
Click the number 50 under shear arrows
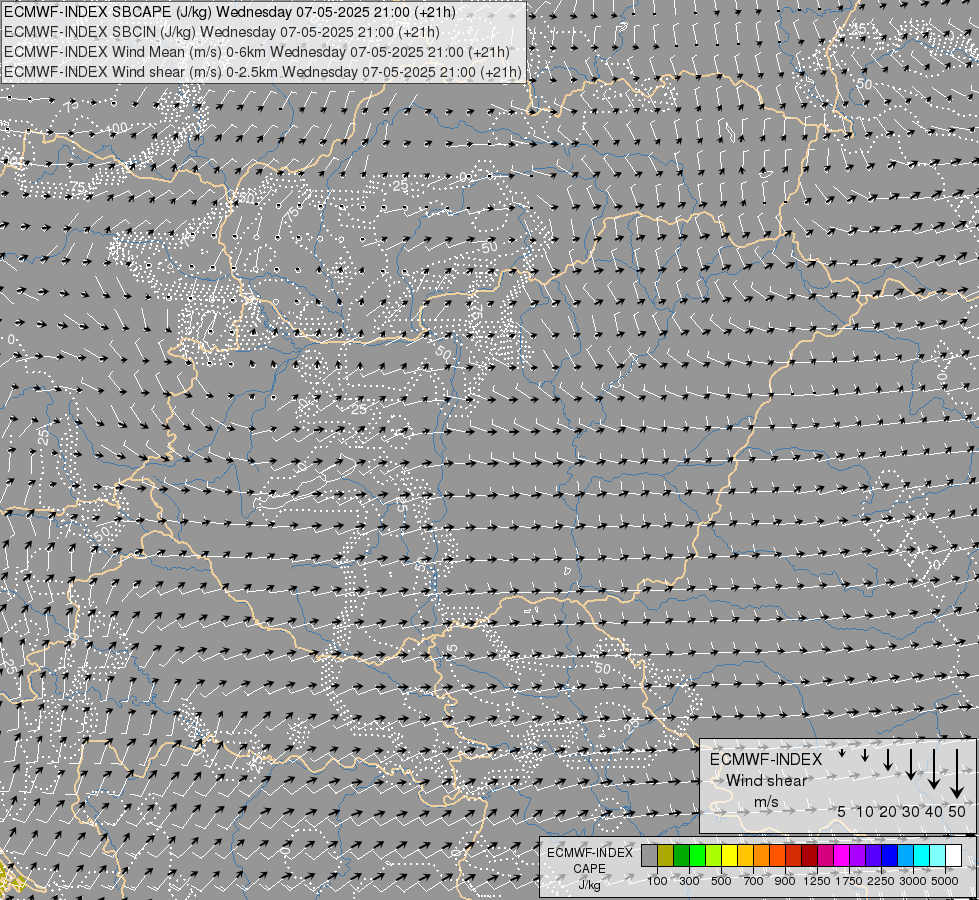pyautogui.click(x=957, y=811)
